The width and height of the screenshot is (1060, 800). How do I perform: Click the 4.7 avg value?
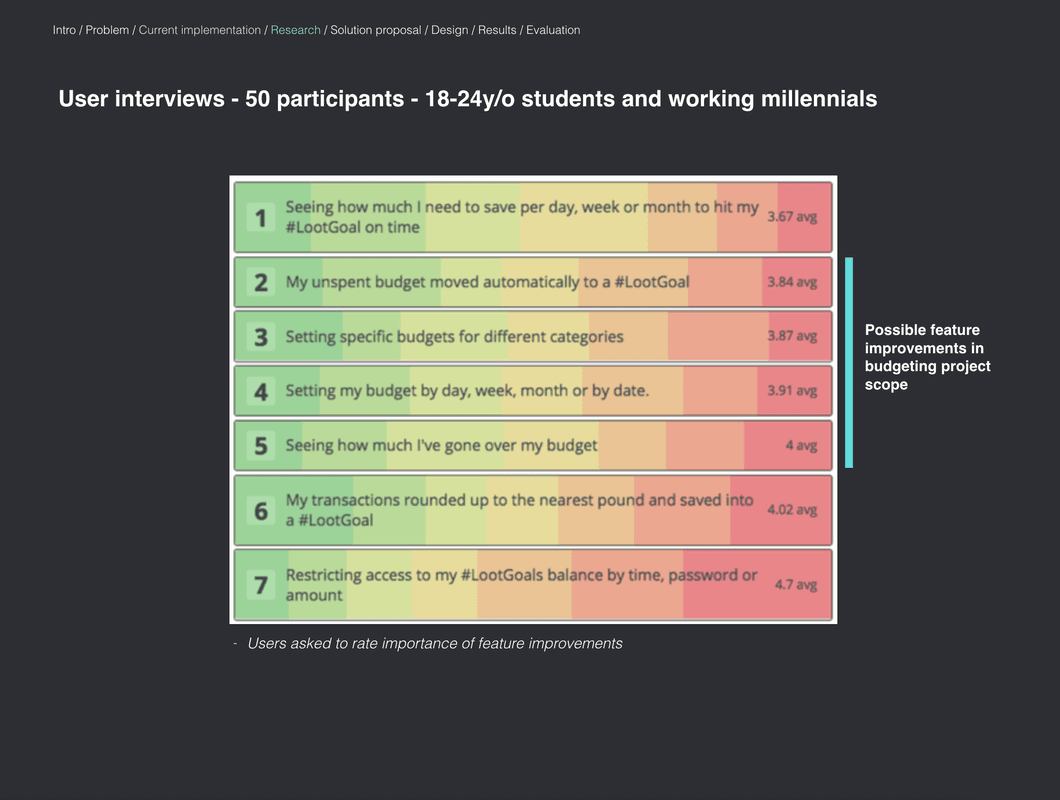pos(796,584)
